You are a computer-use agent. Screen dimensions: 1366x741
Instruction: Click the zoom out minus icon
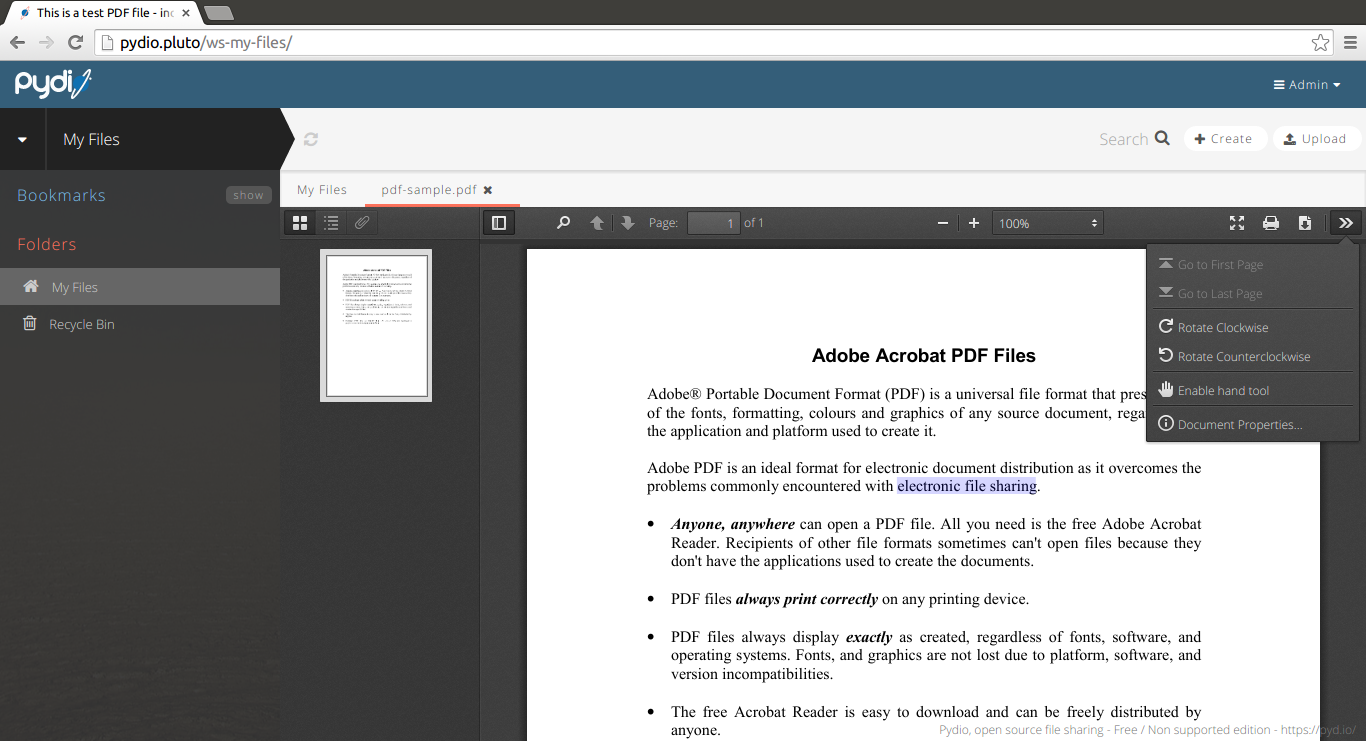(942, 223)
